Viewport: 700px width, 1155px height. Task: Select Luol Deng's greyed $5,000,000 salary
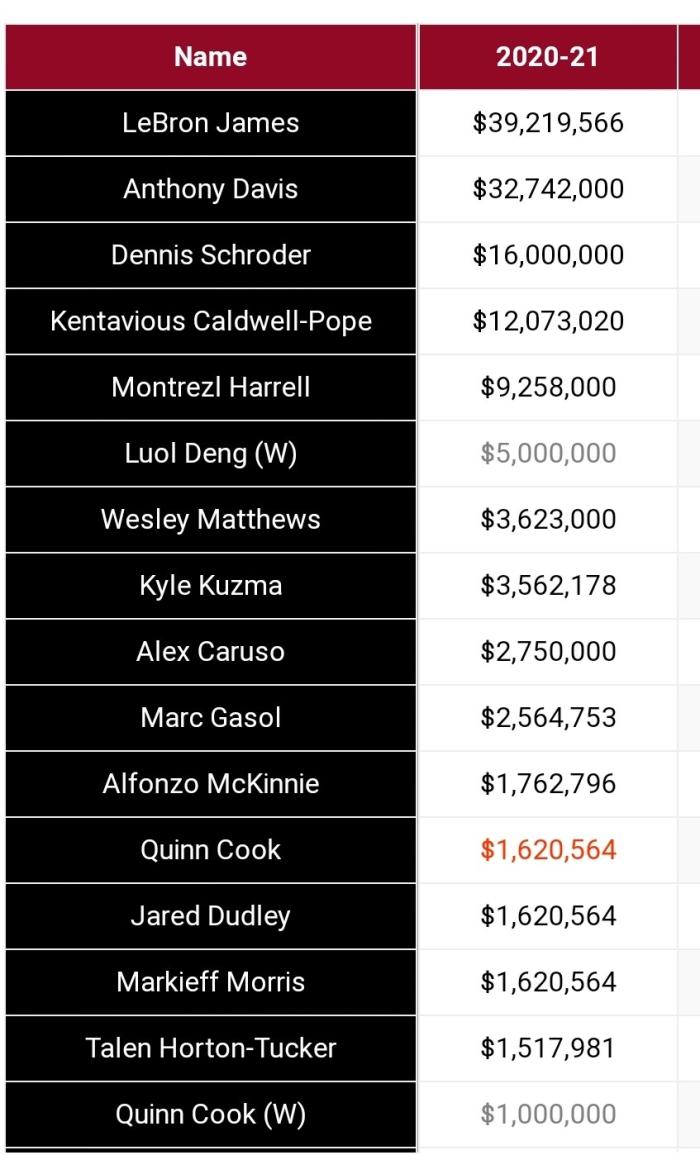pos(548,453)
